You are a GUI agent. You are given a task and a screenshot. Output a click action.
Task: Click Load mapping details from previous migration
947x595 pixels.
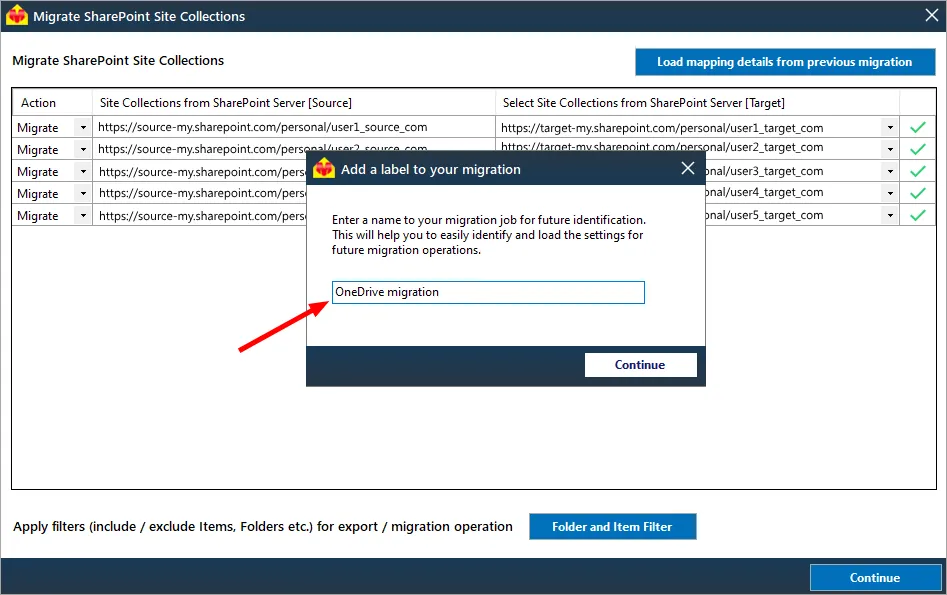pos(785,62)
